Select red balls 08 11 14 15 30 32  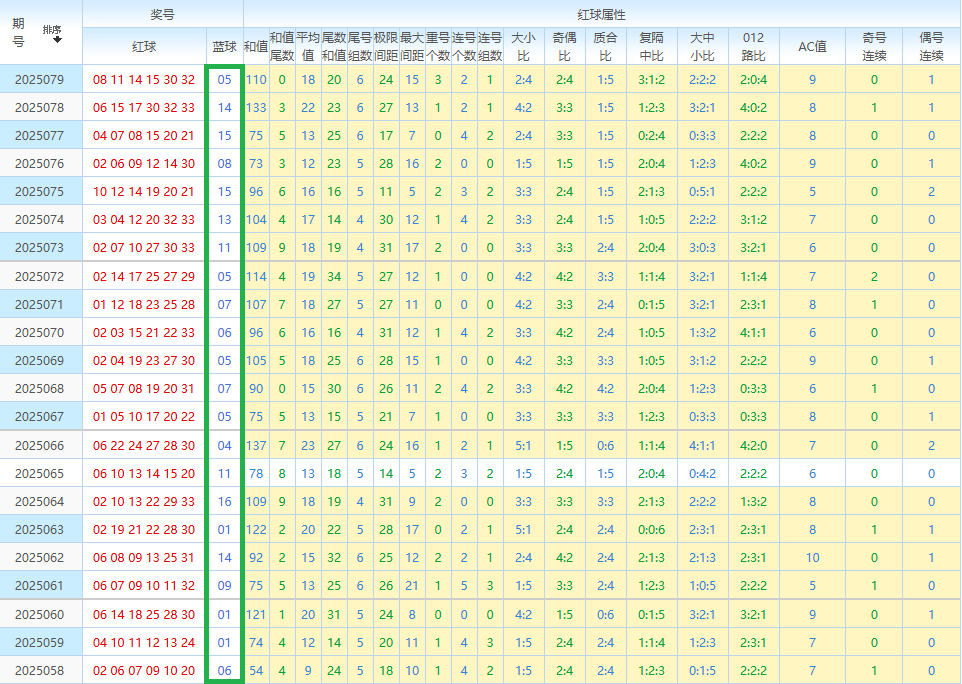click(x=144, y=80)
